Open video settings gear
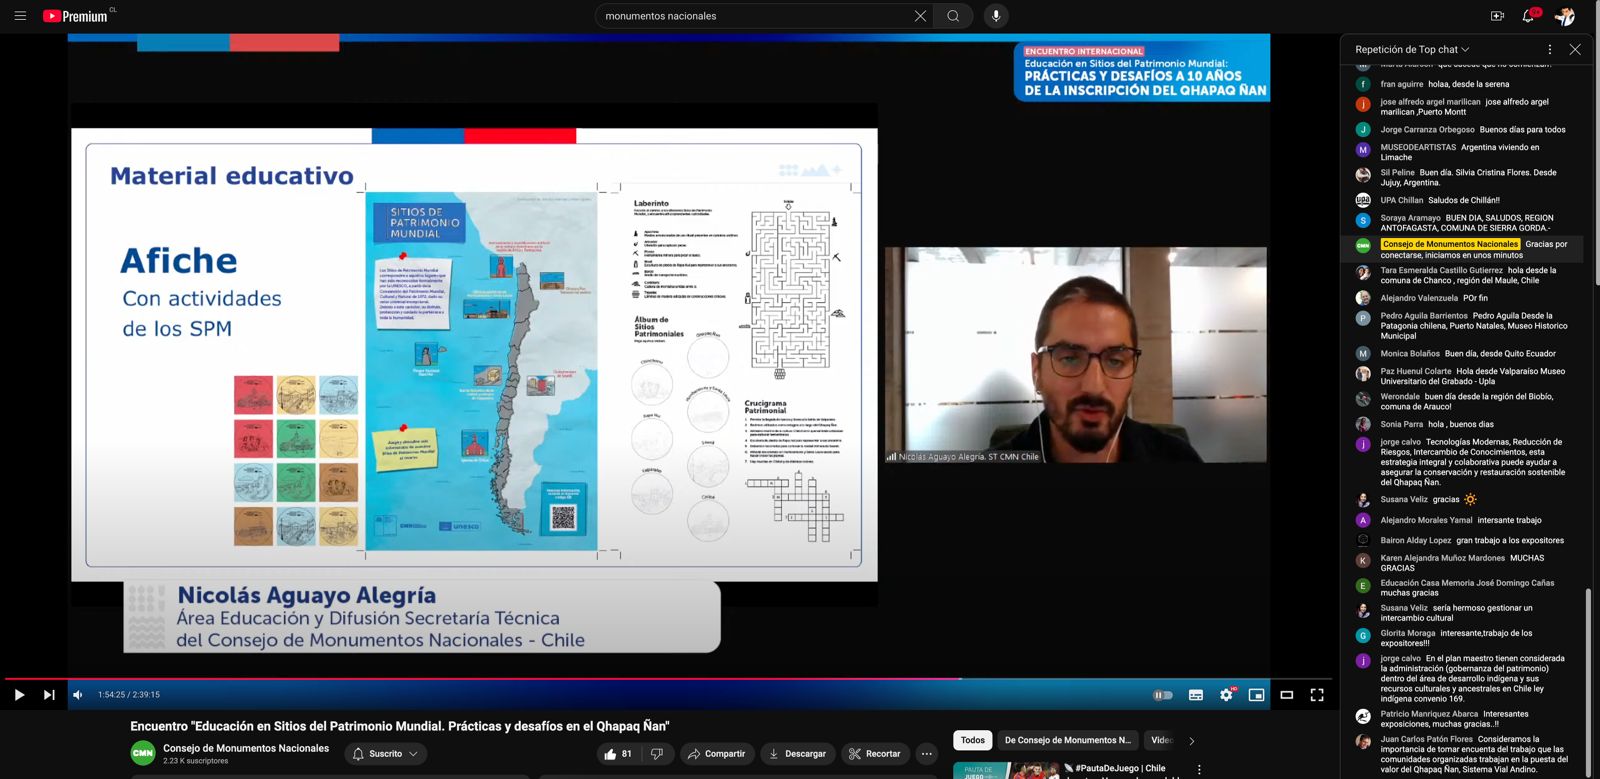Screen dimensions: 1600x779 1226,695
